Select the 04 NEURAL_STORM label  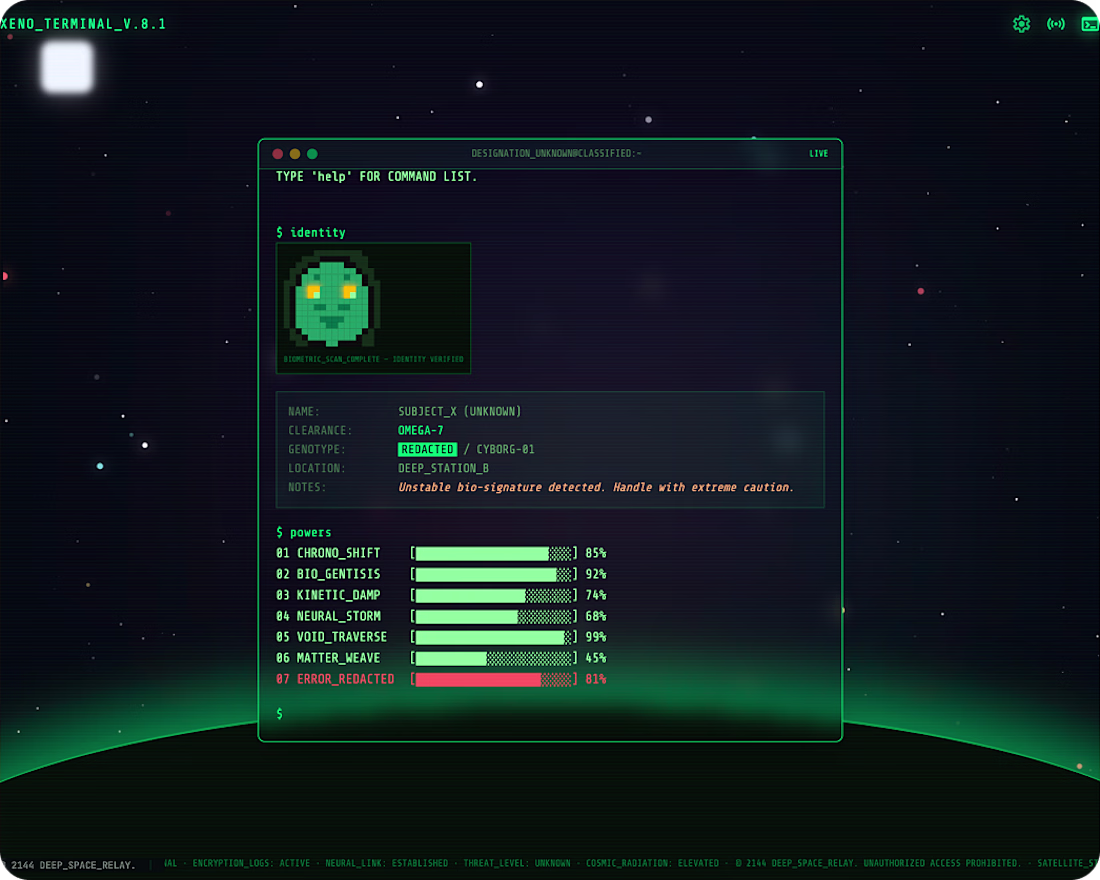pyautogui.click(x=328, y=616)
